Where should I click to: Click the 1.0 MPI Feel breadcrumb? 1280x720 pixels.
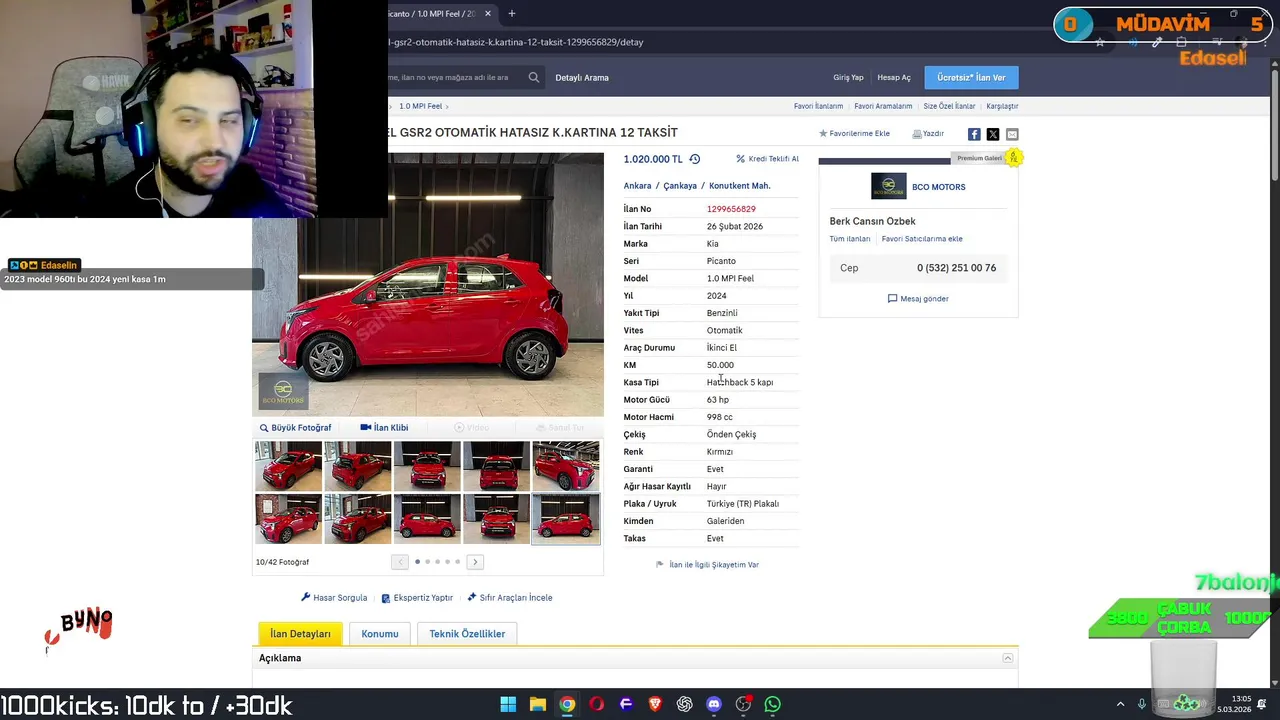coord(420,106)
